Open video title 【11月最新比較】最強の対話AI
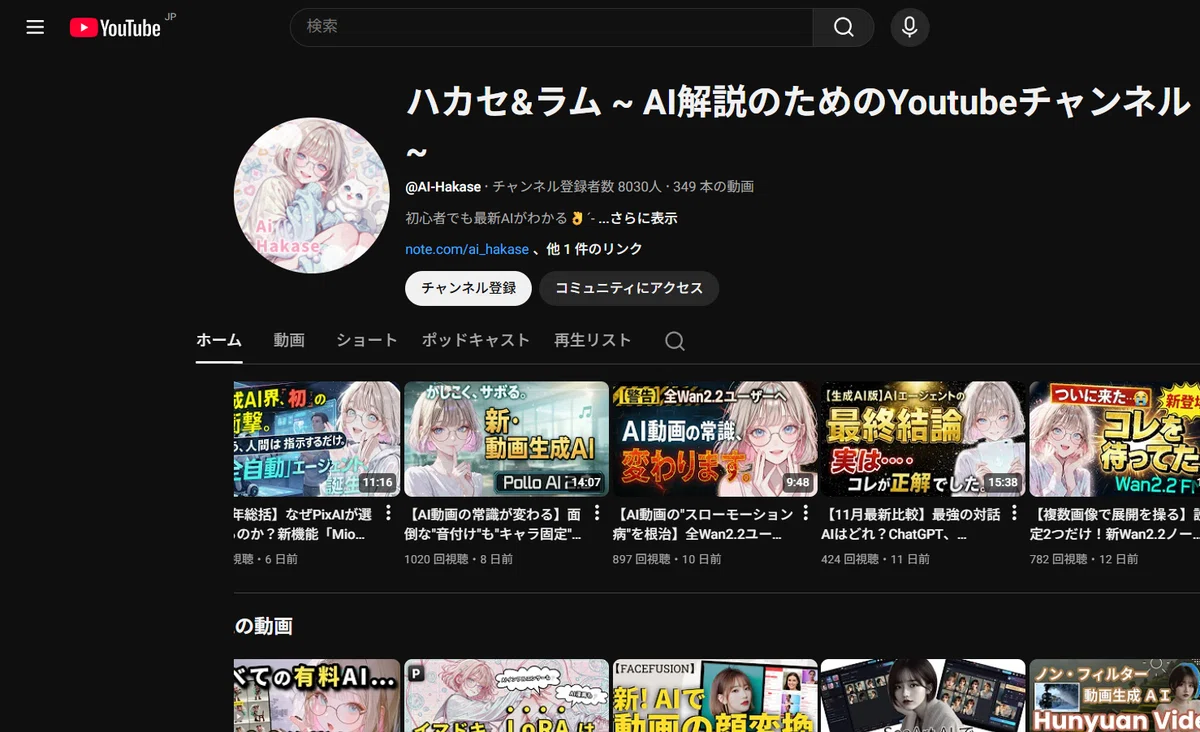This screenshot has width=1200, height=732. (x=912, y=524)
